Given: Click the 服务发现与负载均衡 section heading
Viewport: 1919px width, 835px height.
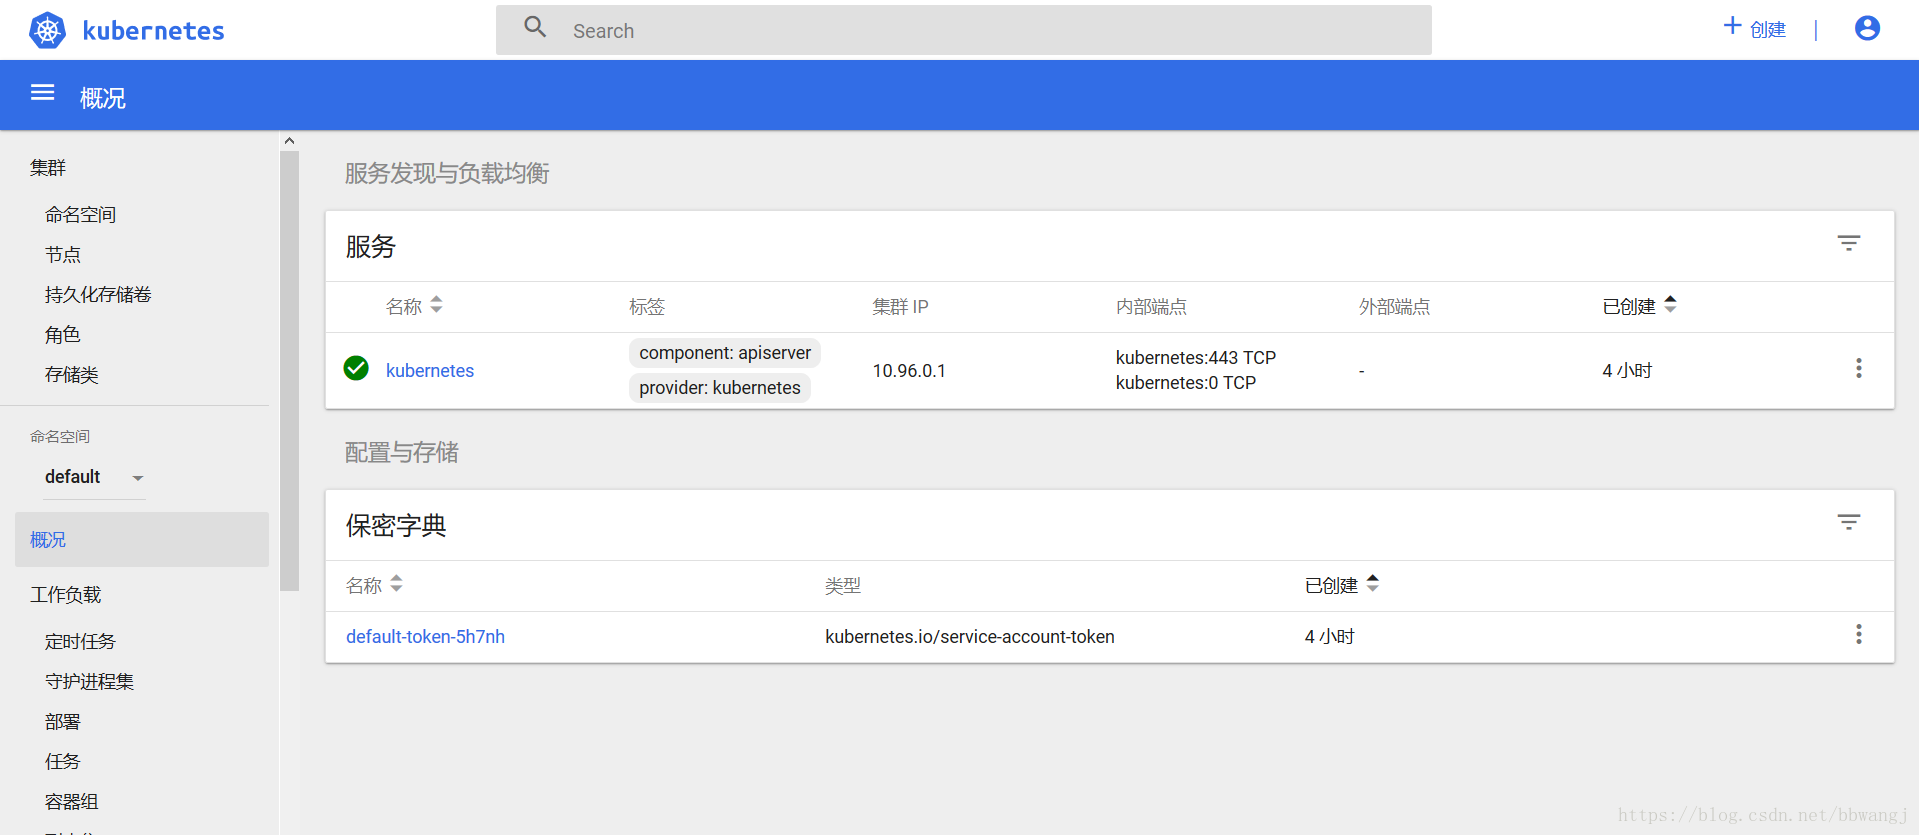Looking at the screenshot, I should [x=447, y=173].
